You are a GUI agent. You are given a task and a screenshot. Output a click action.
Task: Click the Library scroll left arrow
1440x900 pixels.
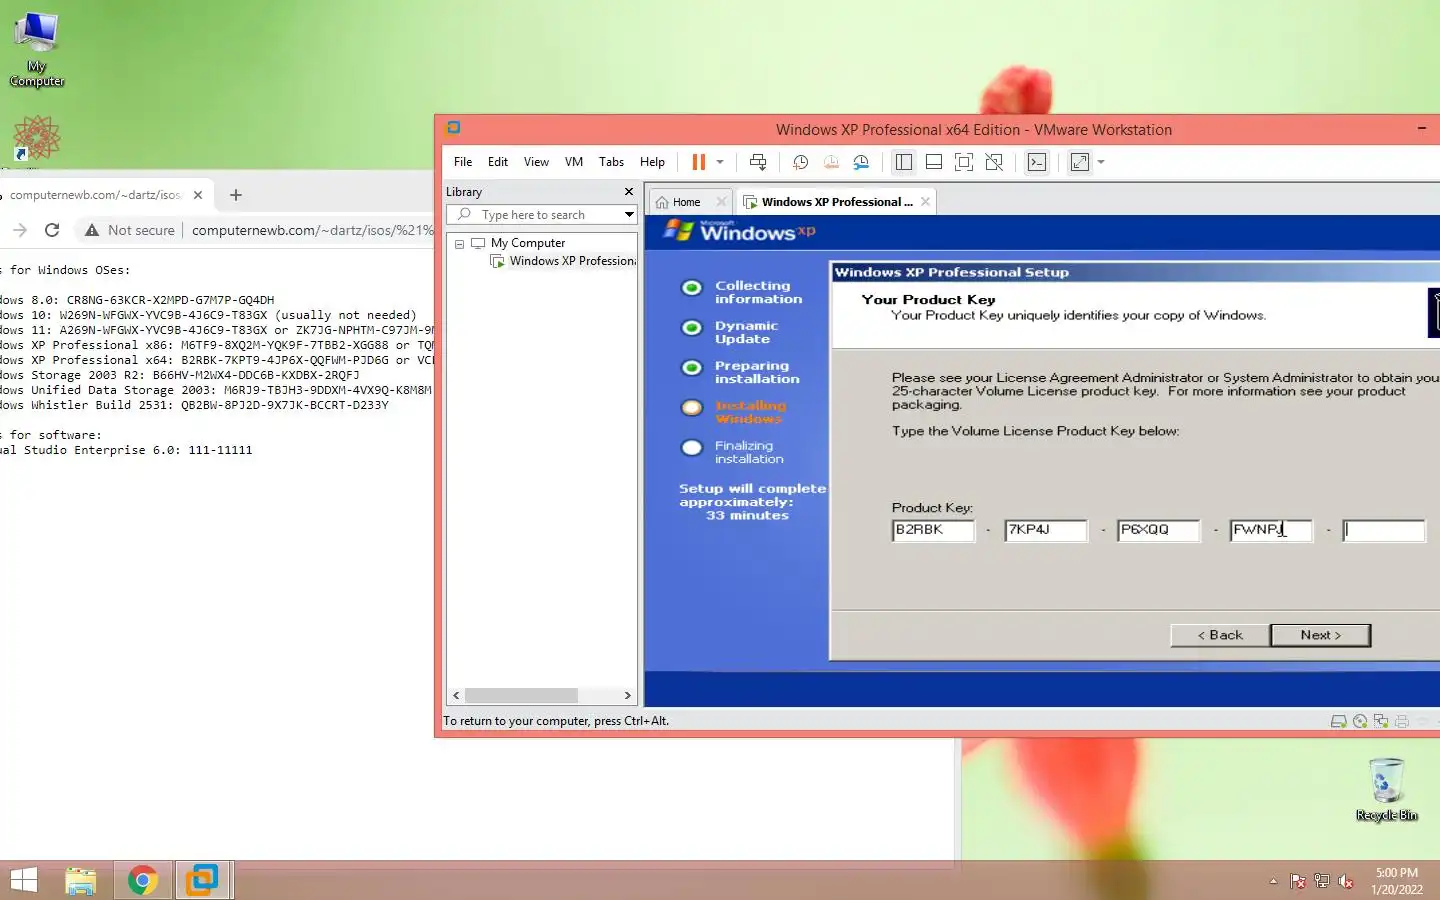[456, 695]
